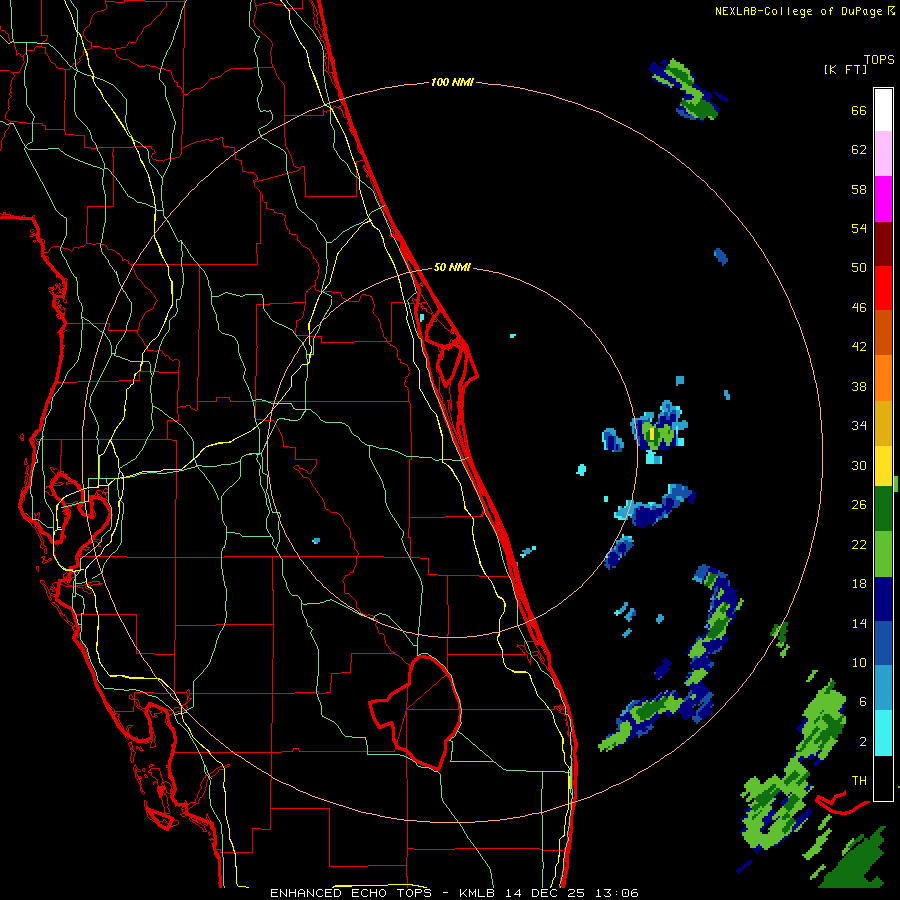This screenshot has width=900, height=900.
Task: Click the "50" legend value
Action: (859, 269)
